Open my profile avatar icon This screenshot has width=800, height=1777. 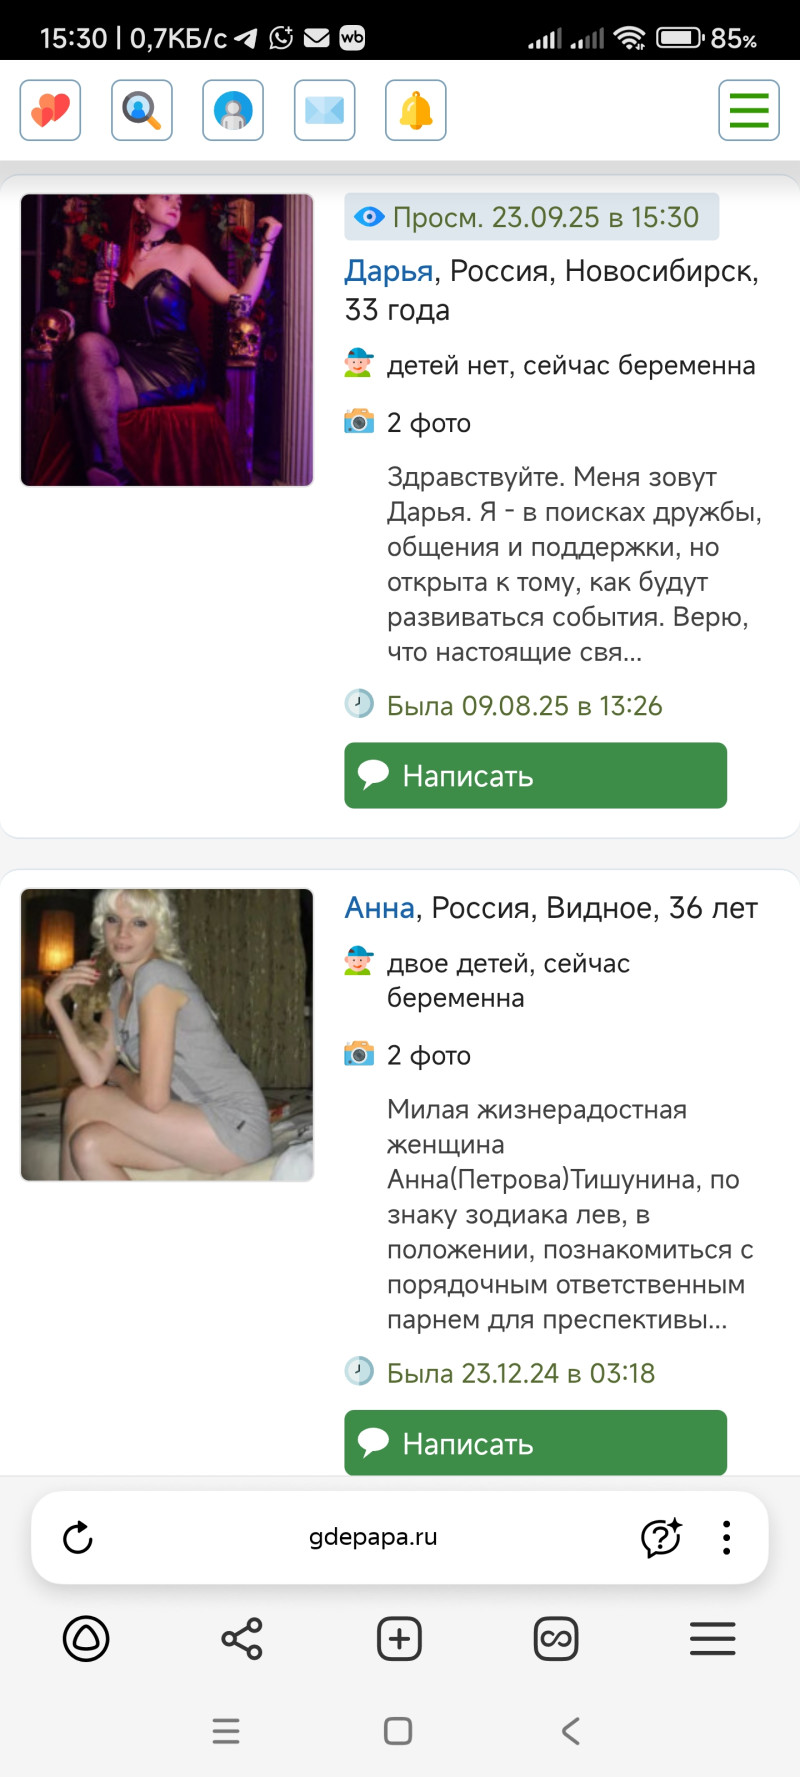pos(233,110)
